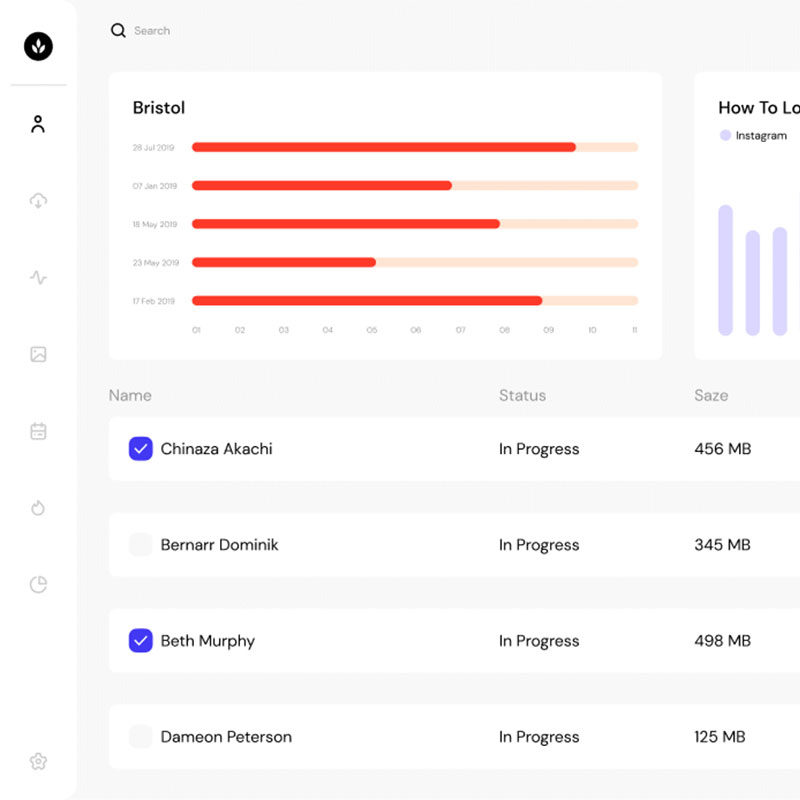
Task: Open the image gallery sidebar icon
Action: 38,354
